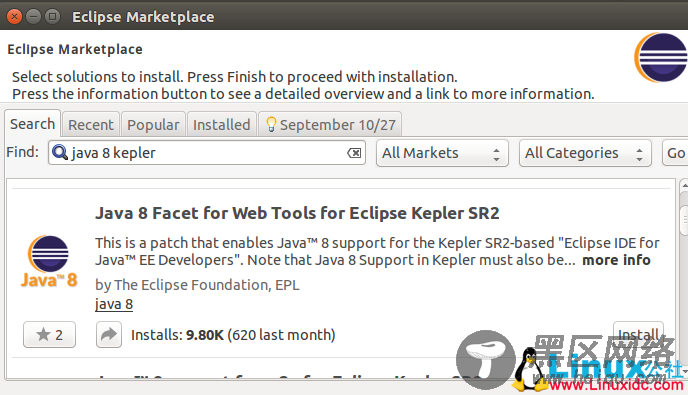Focus the Find search input field

[x=207, y=153]
